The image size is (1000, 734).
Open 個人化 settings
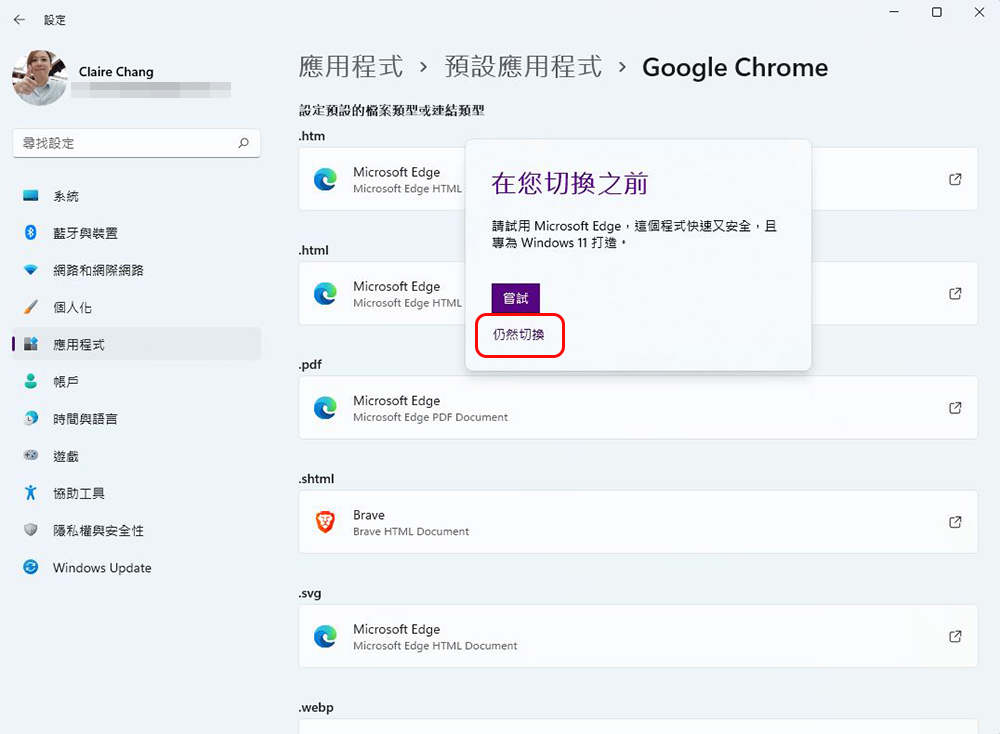pyautogui.click(x=136, y=307)
